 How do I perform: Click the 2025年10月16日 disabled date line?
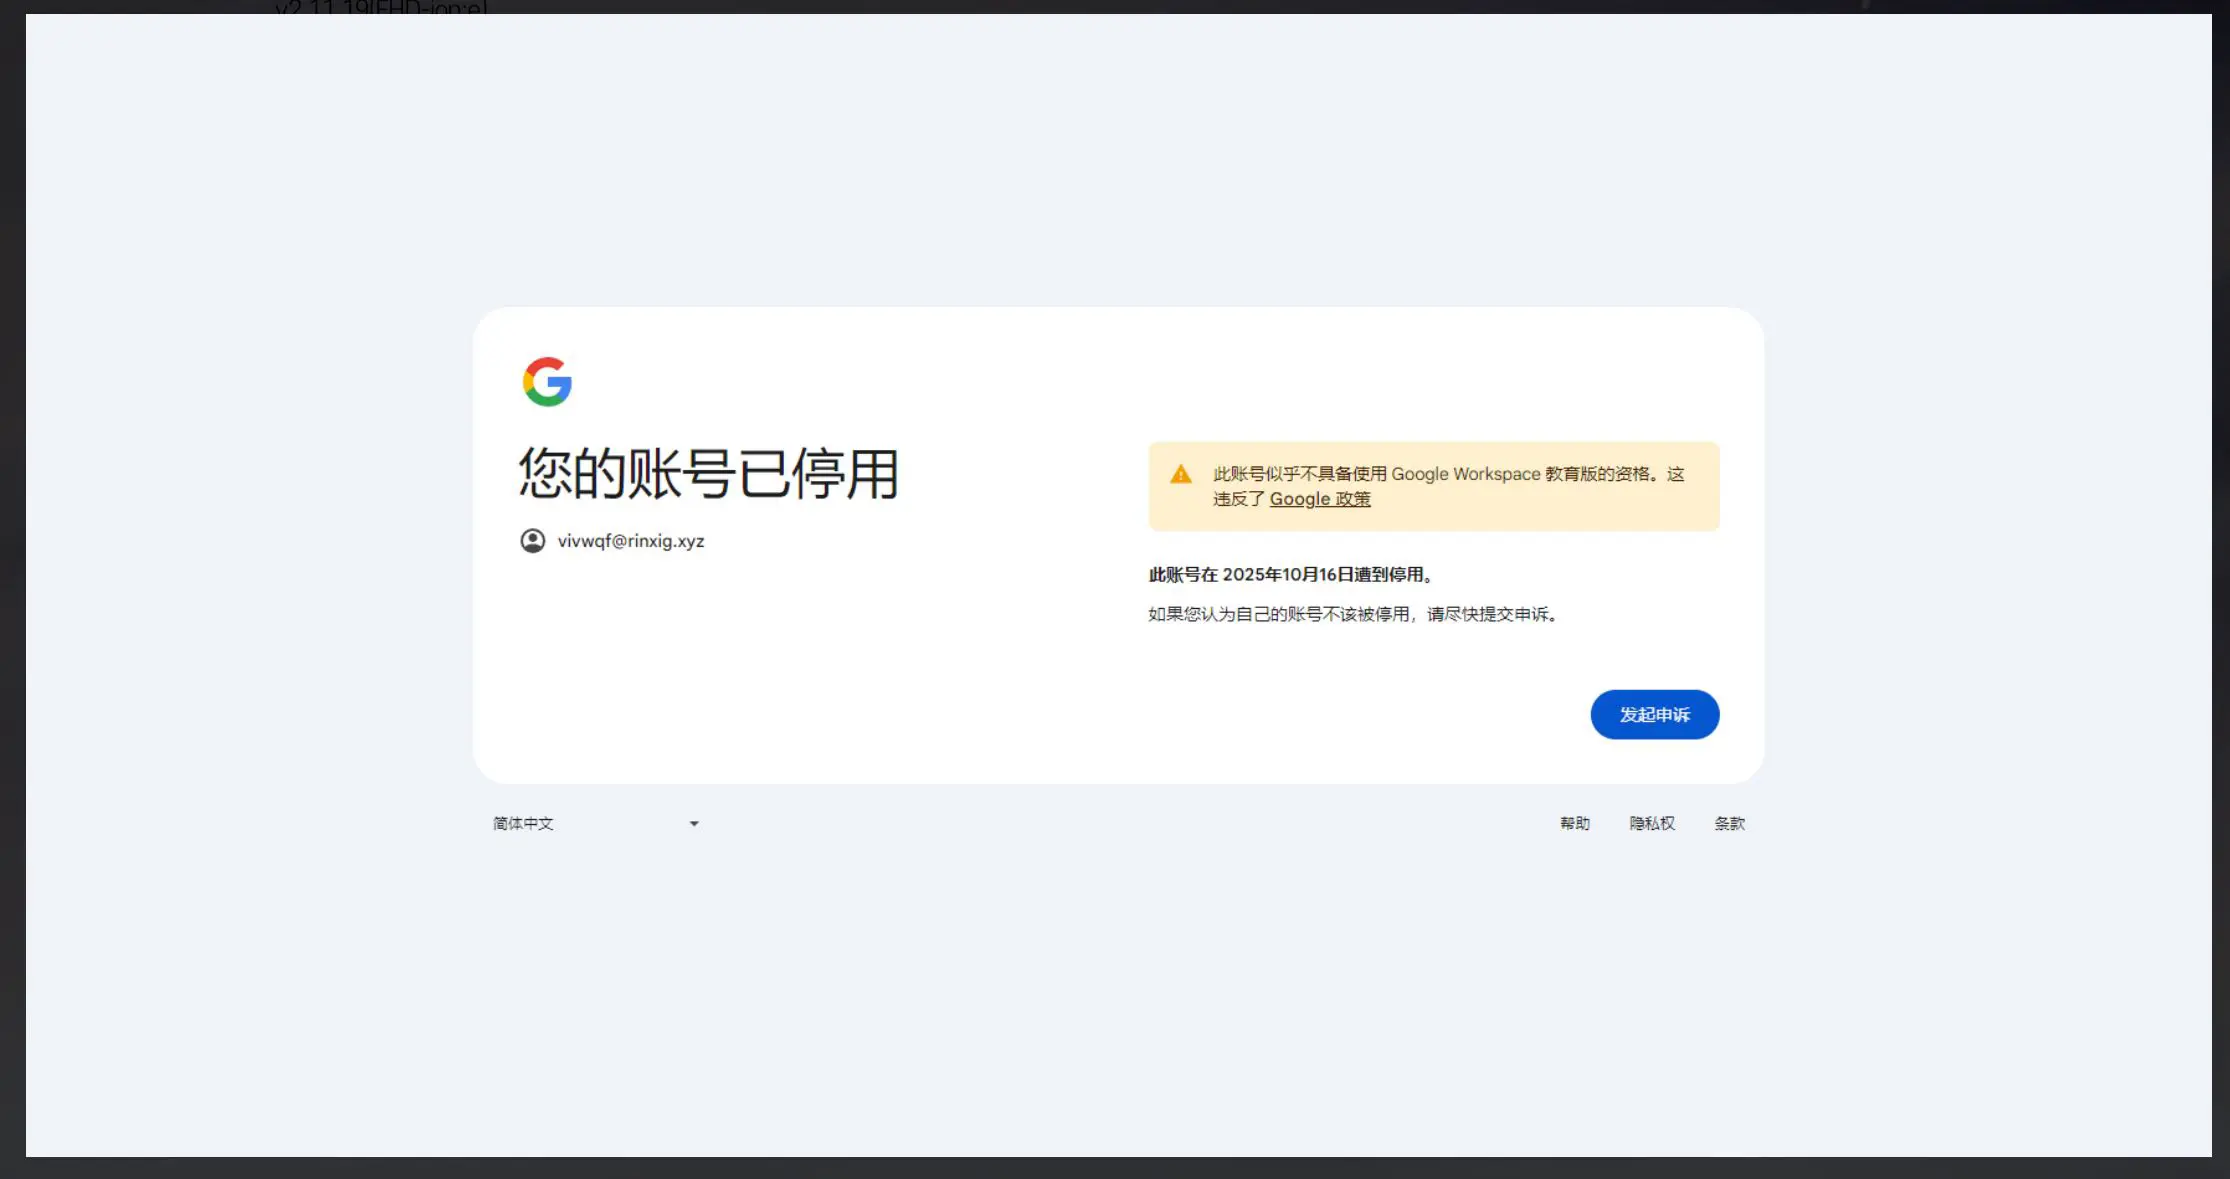click(1290, 575)
